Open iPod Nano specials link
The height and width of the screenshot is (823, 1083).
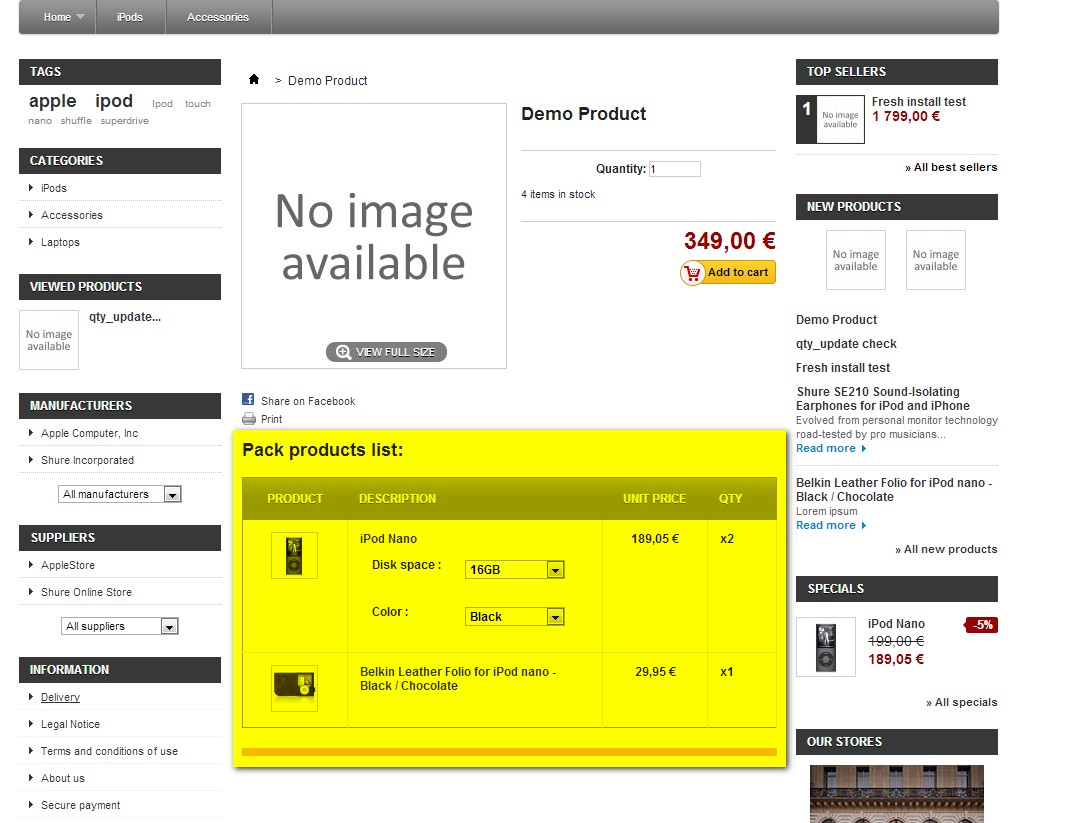coord(896,623)
